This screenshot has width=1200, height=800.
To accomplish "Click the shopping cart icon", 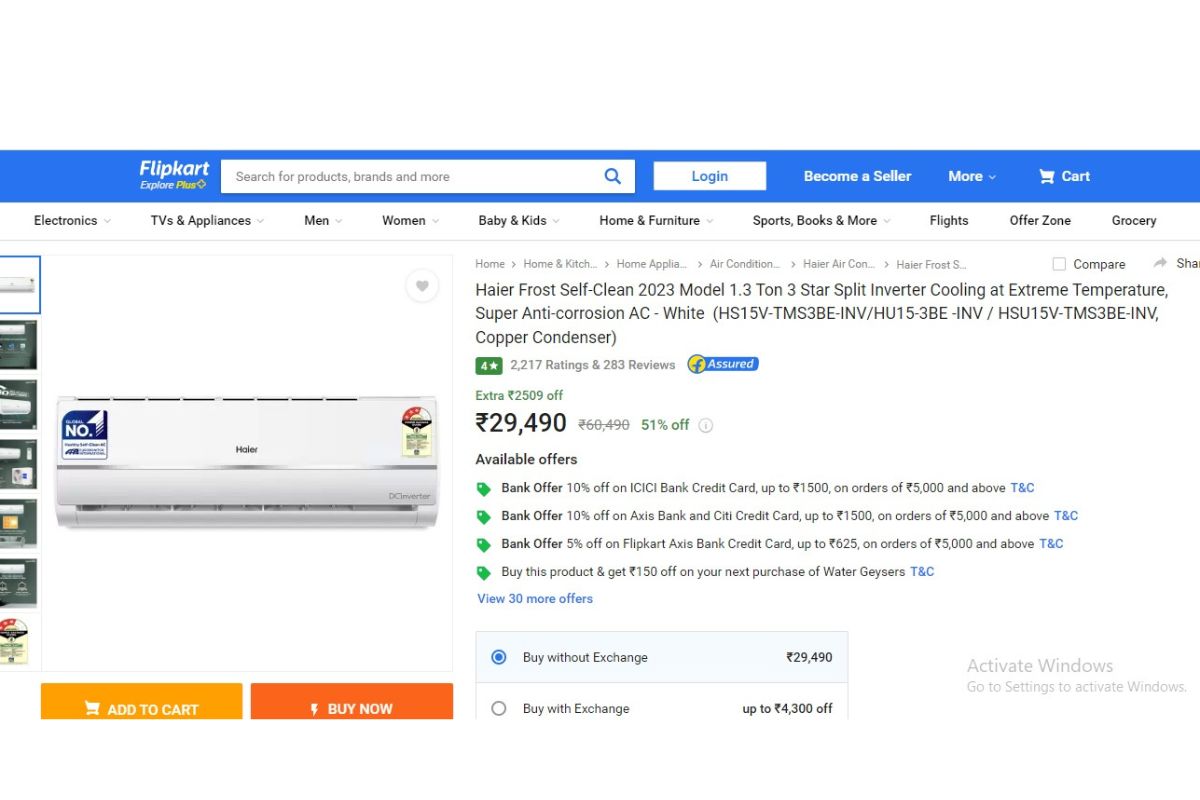I will [1047, 176].
